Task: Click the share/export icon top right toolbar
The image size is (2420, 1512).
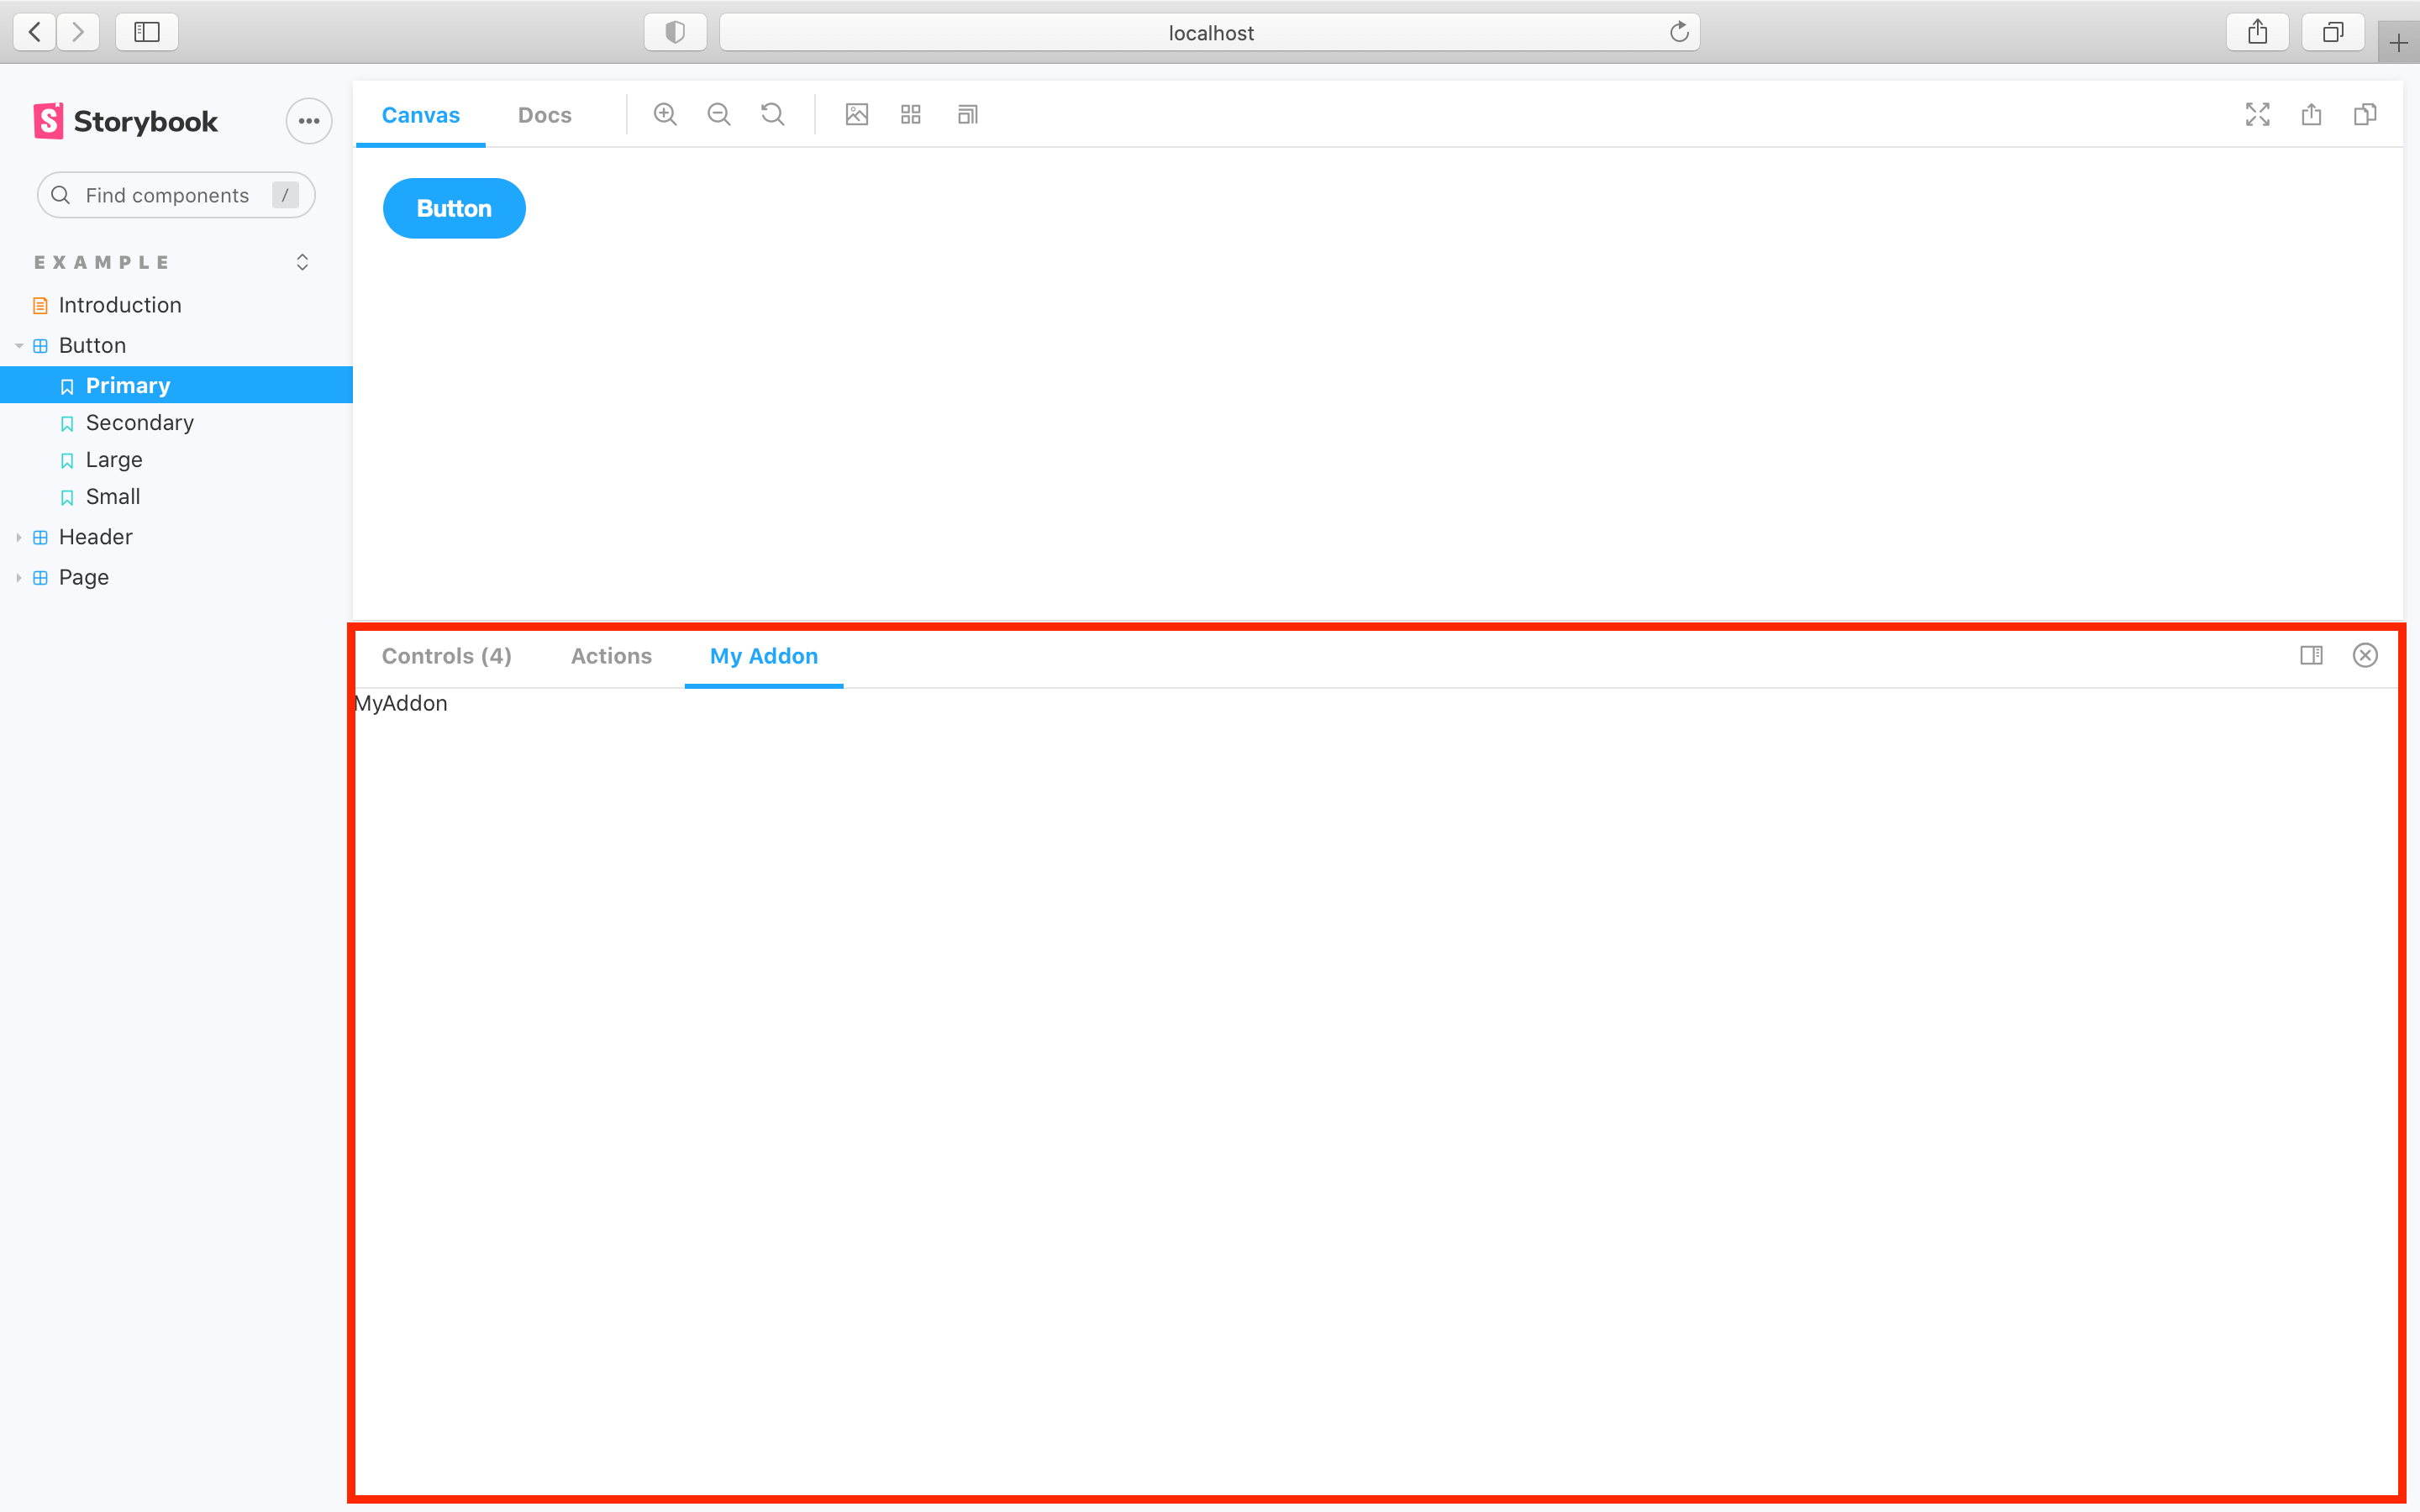Action: (x=2312, y=113)
